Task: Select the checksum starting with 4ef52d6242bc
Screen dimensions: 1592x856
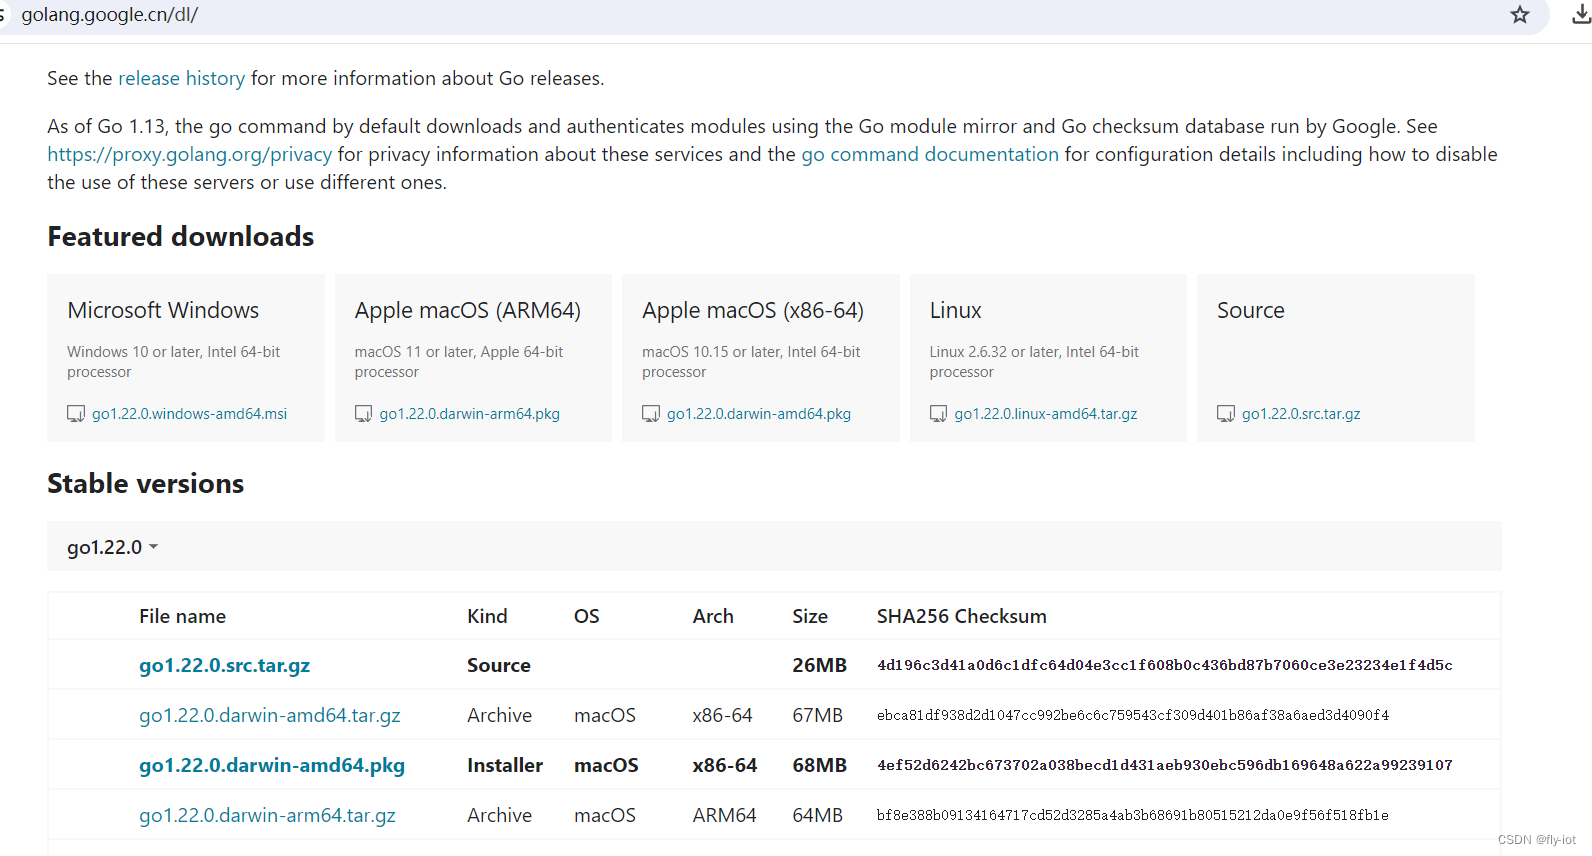Action: click(1165, 765)
